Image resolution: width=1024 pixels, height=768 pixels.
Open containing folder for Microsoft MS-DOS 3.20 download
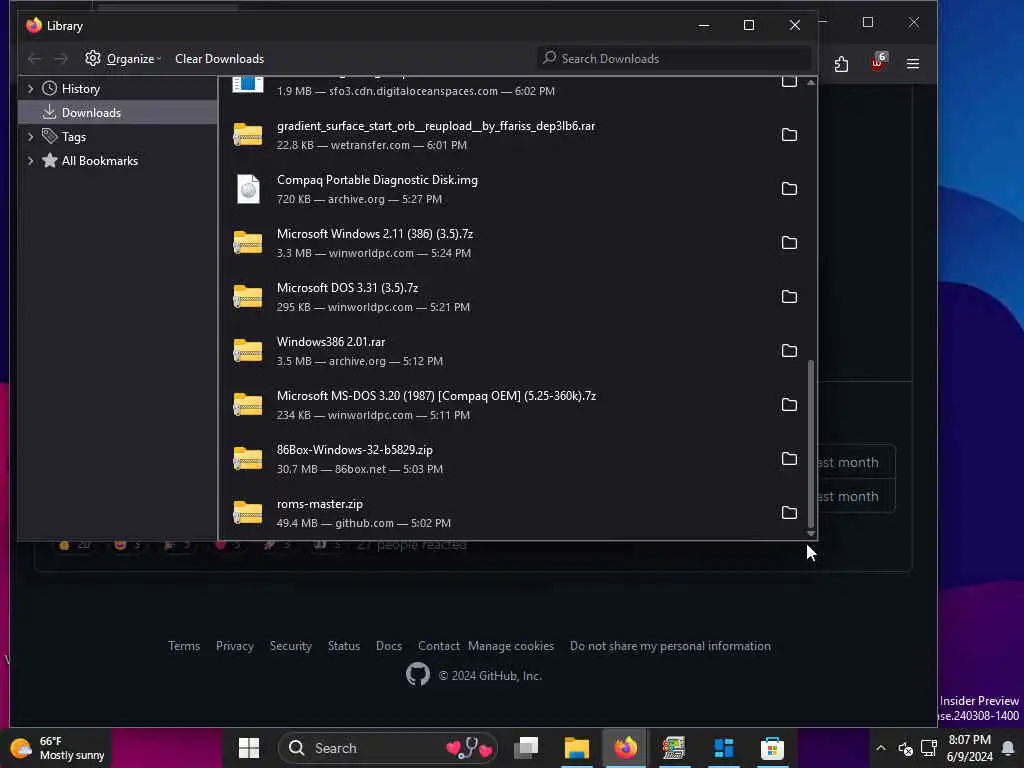click(789, 405)
